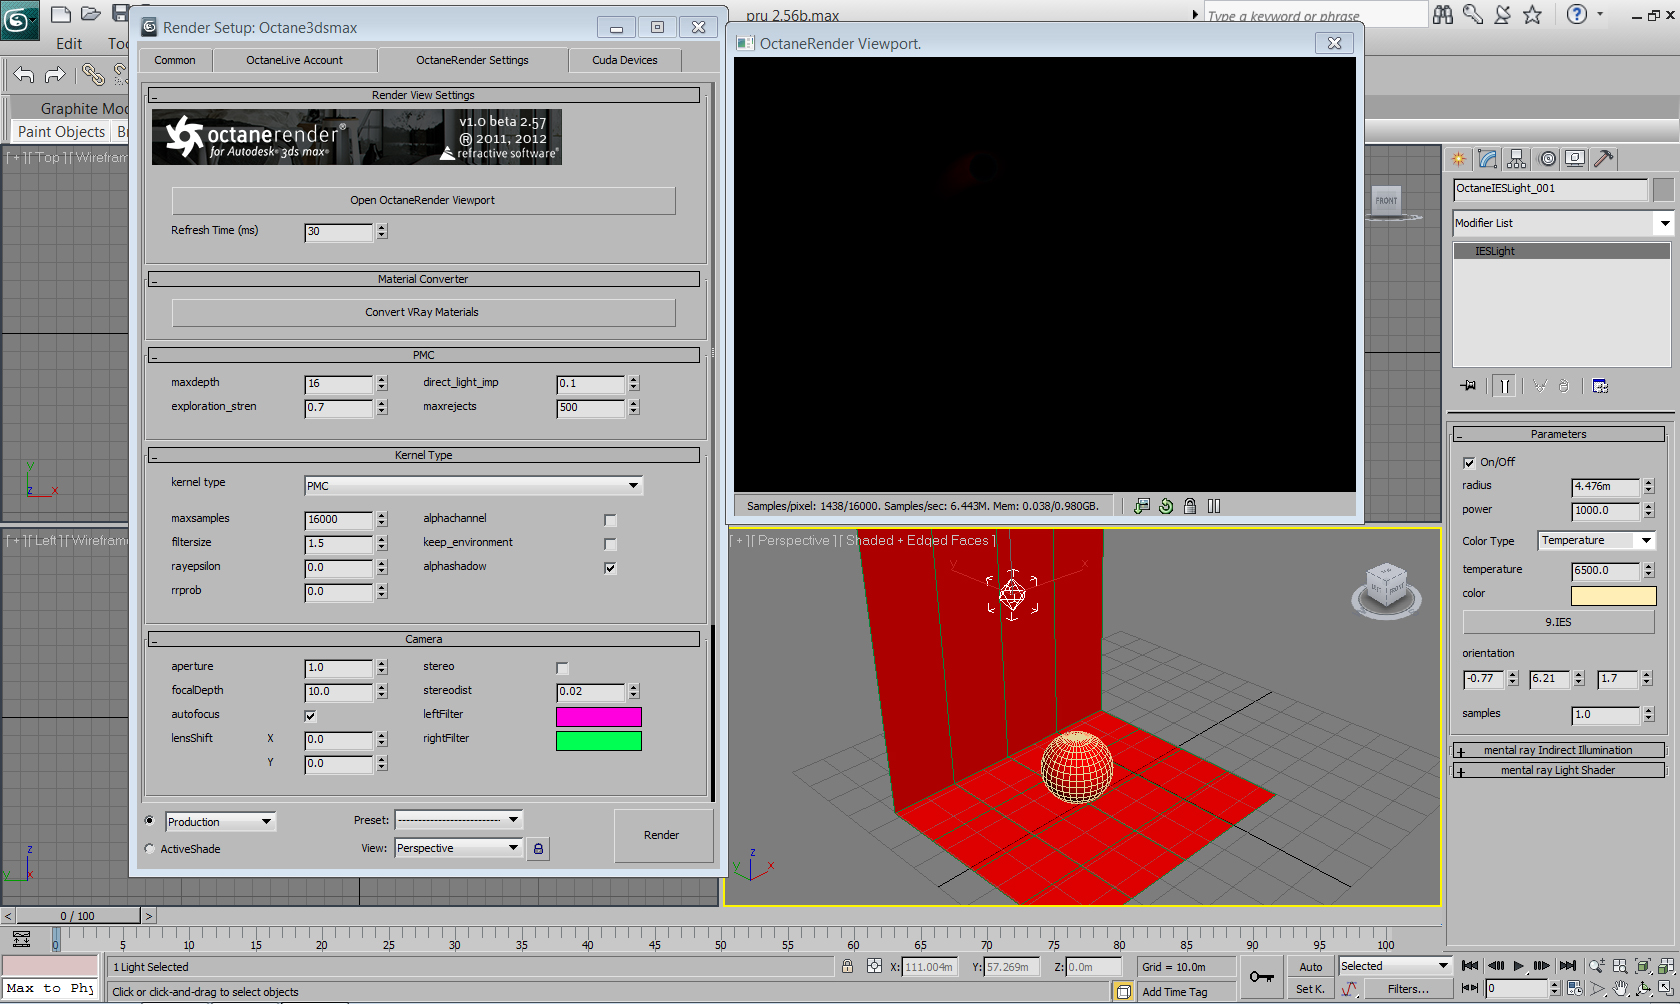This screenshot has width=1680, height=1004.
Task: Pause rendering in OctaneRender Viewport
Action: point(1214,506)
